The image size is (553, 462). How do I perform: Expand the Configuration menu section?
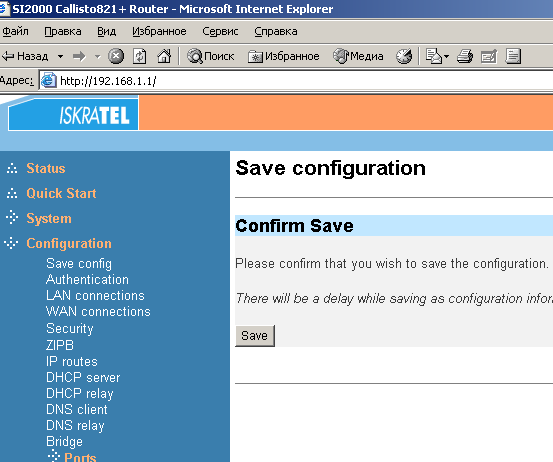[x=69, y=243]
